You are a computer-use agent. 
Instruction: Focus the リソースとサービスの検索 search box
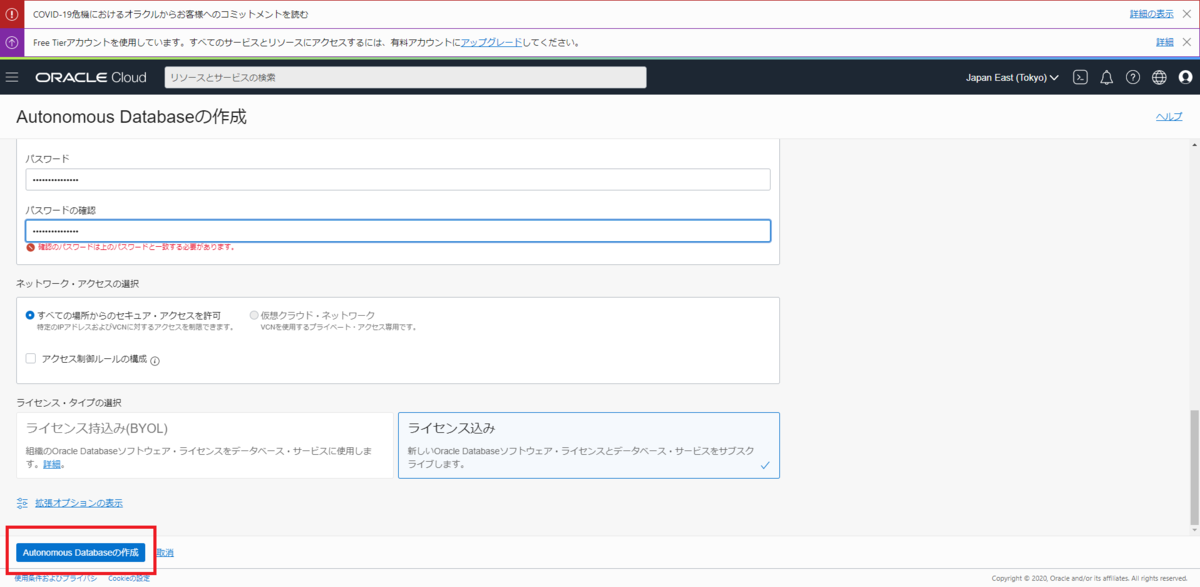pos(406,77)
